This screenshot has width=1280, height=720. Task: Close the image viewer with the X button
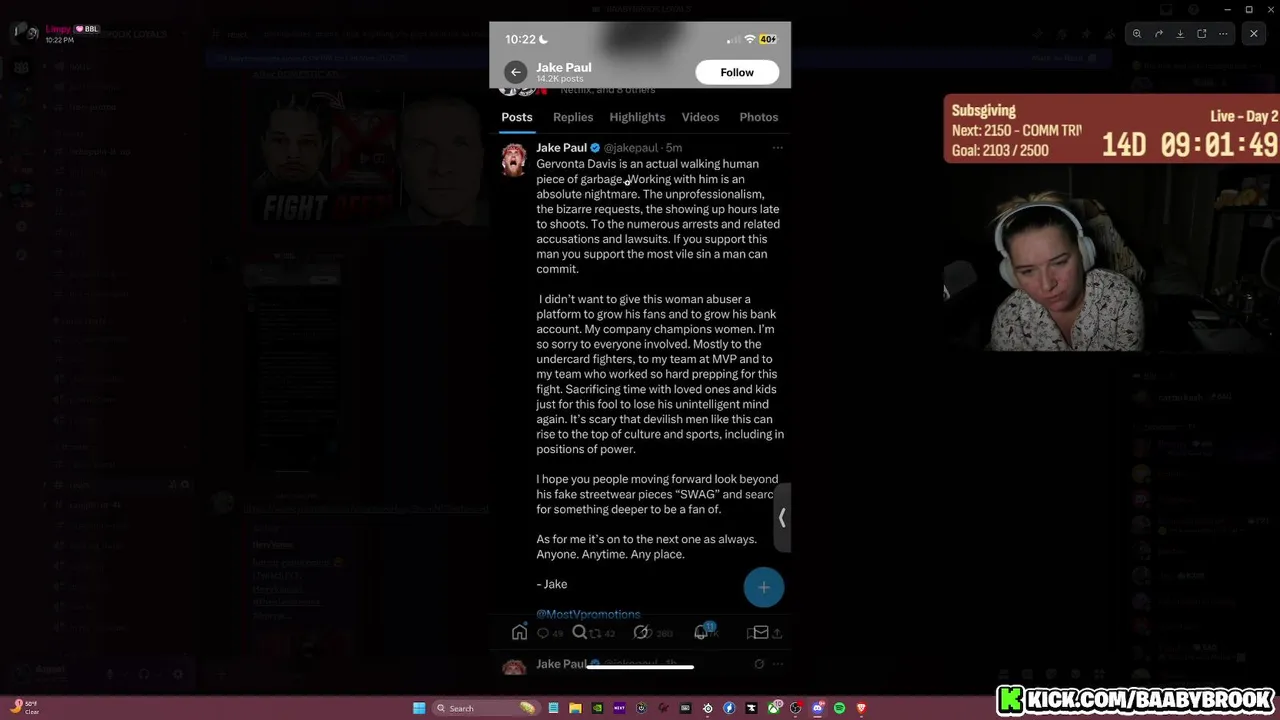pyautogui.click(x=1254, y=34)
